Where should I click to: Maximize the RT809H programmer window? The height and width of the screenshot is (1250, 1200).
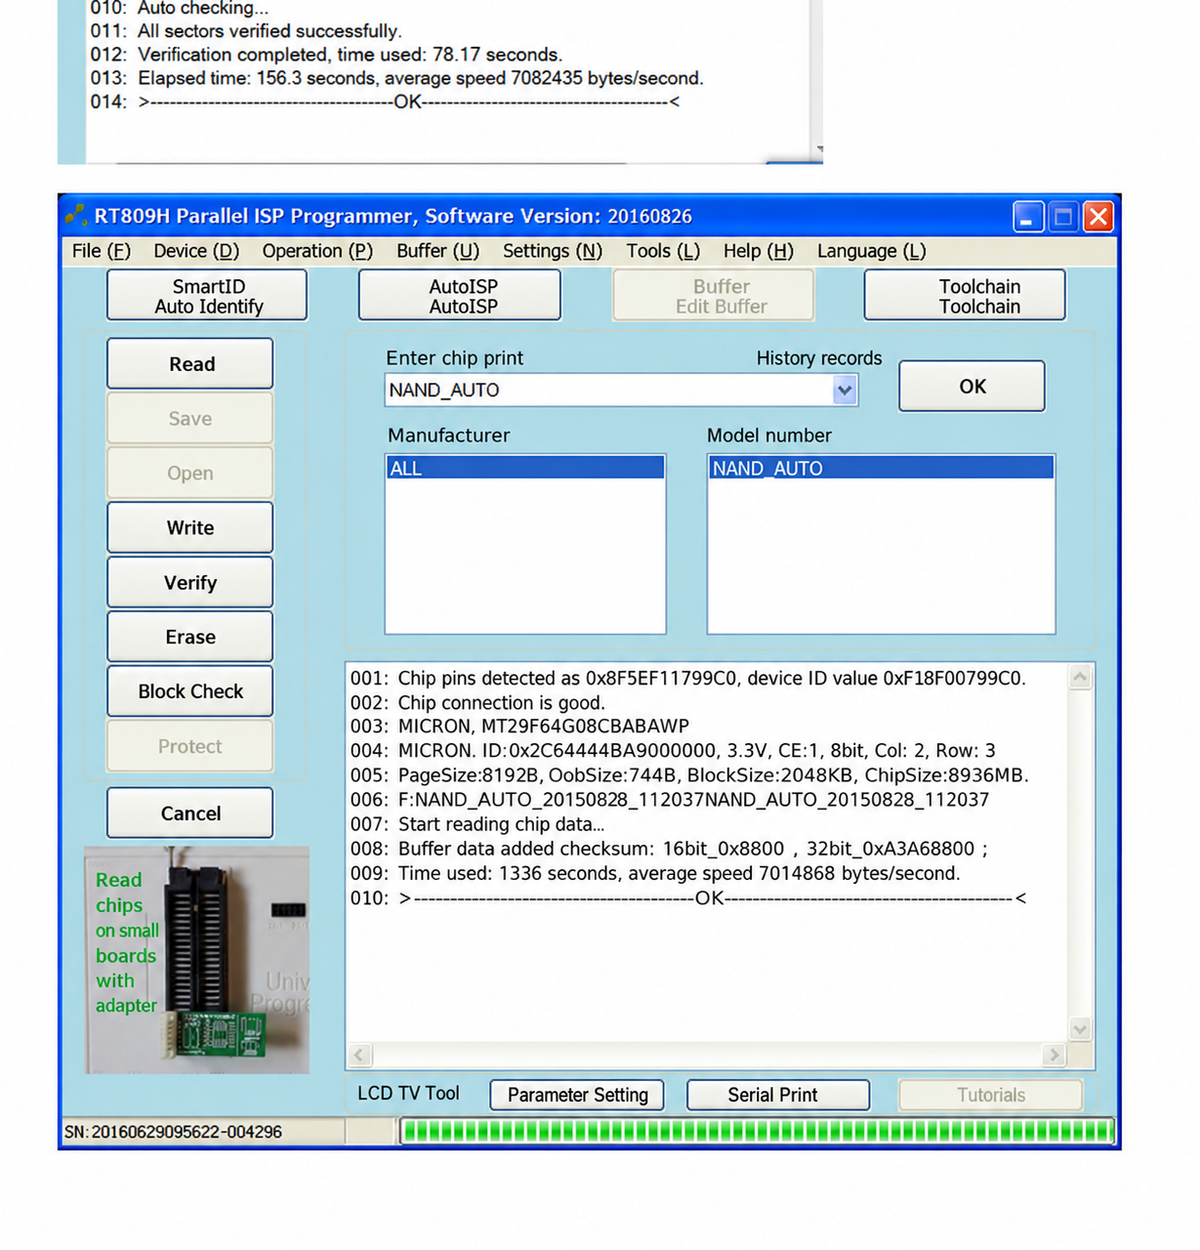tap(1063, 216)
